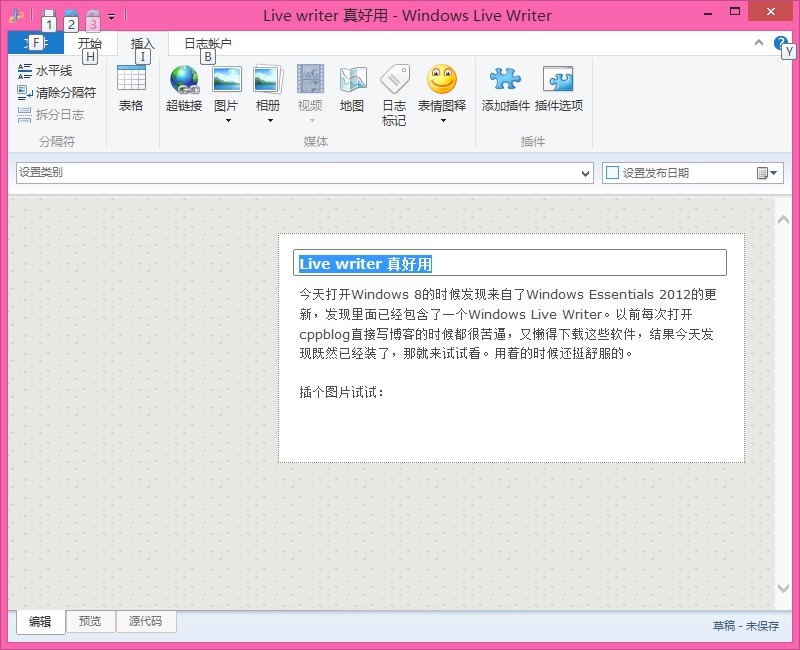Viewport: 800px width, 650px height.
Task: Open the 图片 dropdown arrow
Action: pyautogui.click(x=228, y=120)
